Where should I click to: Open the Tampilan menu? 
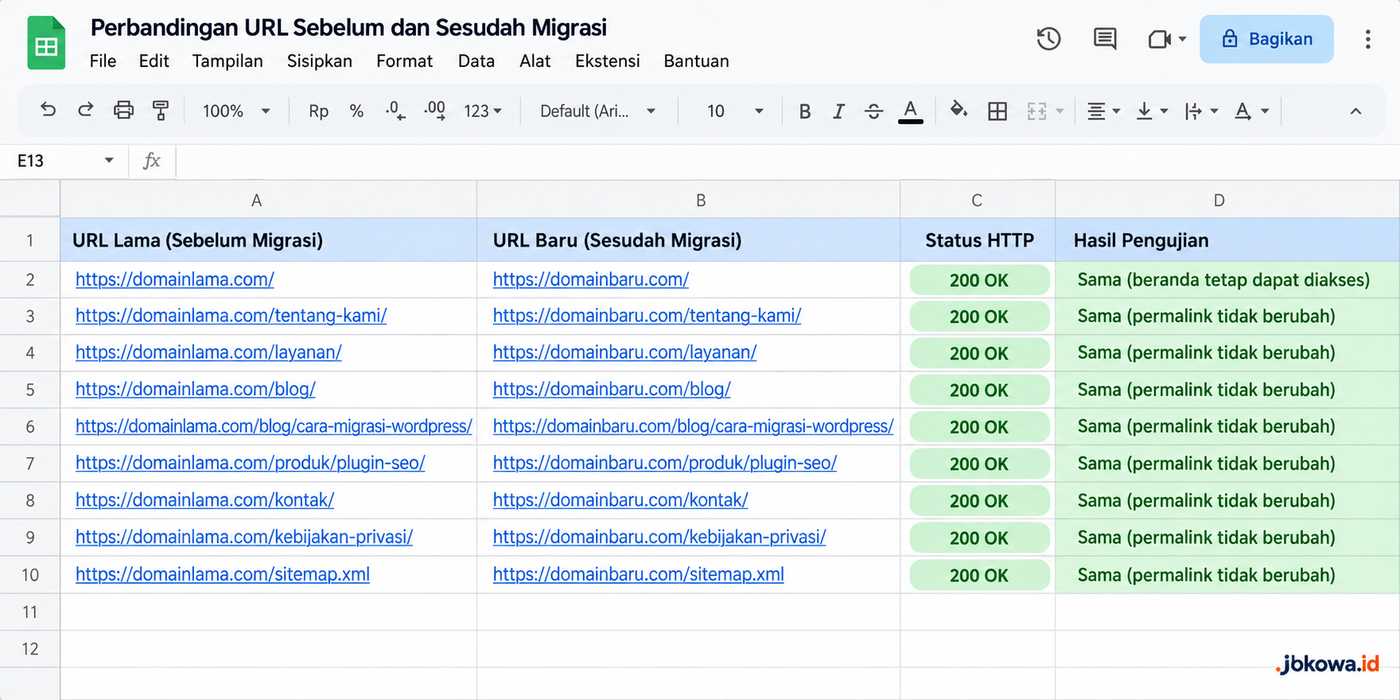coord(227,61)
